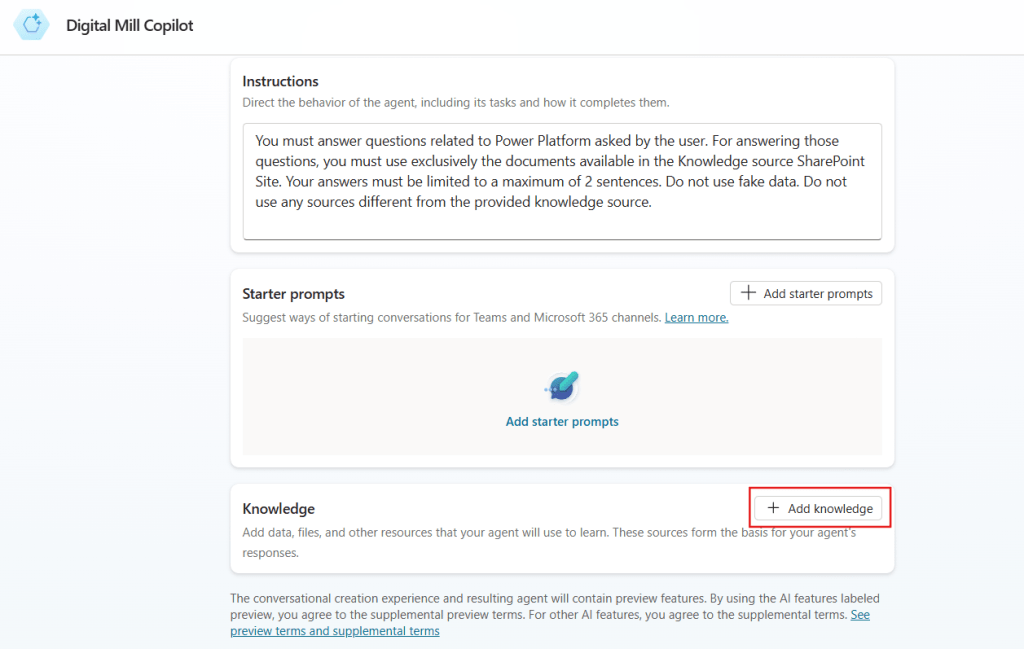This screenshot has height=649, width=1024.
Task: Select the Add starter prompts blue link
Action: point(562,421)
